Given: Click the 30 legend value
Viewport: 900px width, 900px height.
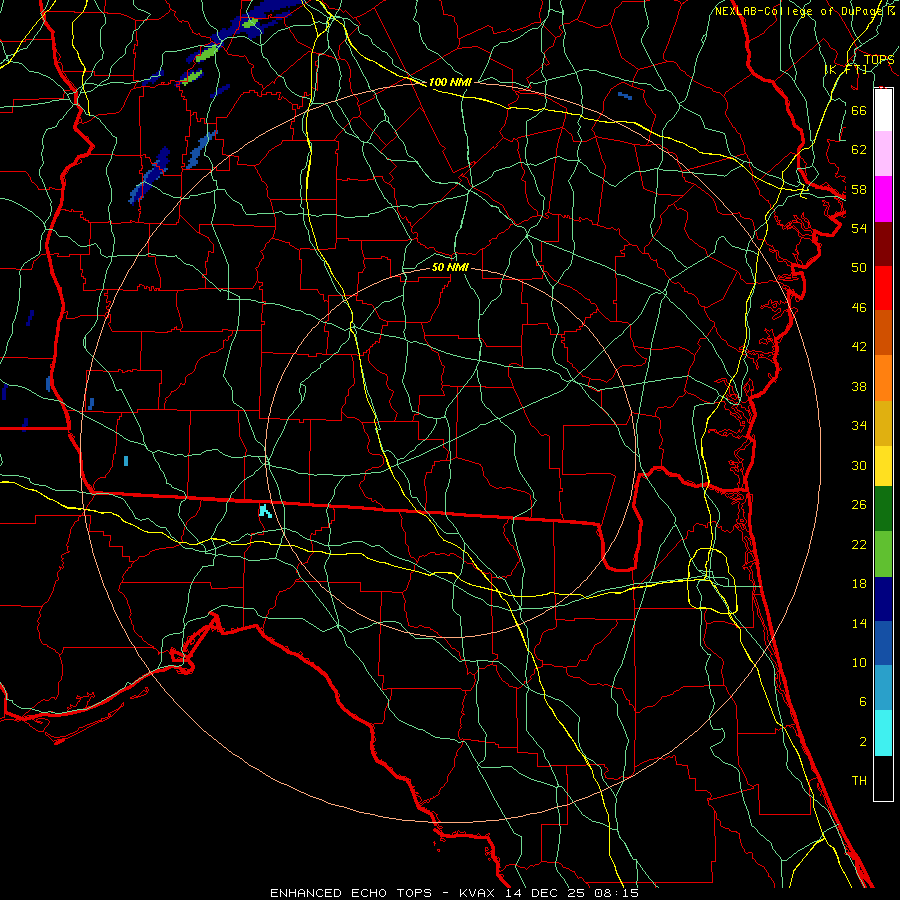Looking at the screenshot, I should 859,465.
